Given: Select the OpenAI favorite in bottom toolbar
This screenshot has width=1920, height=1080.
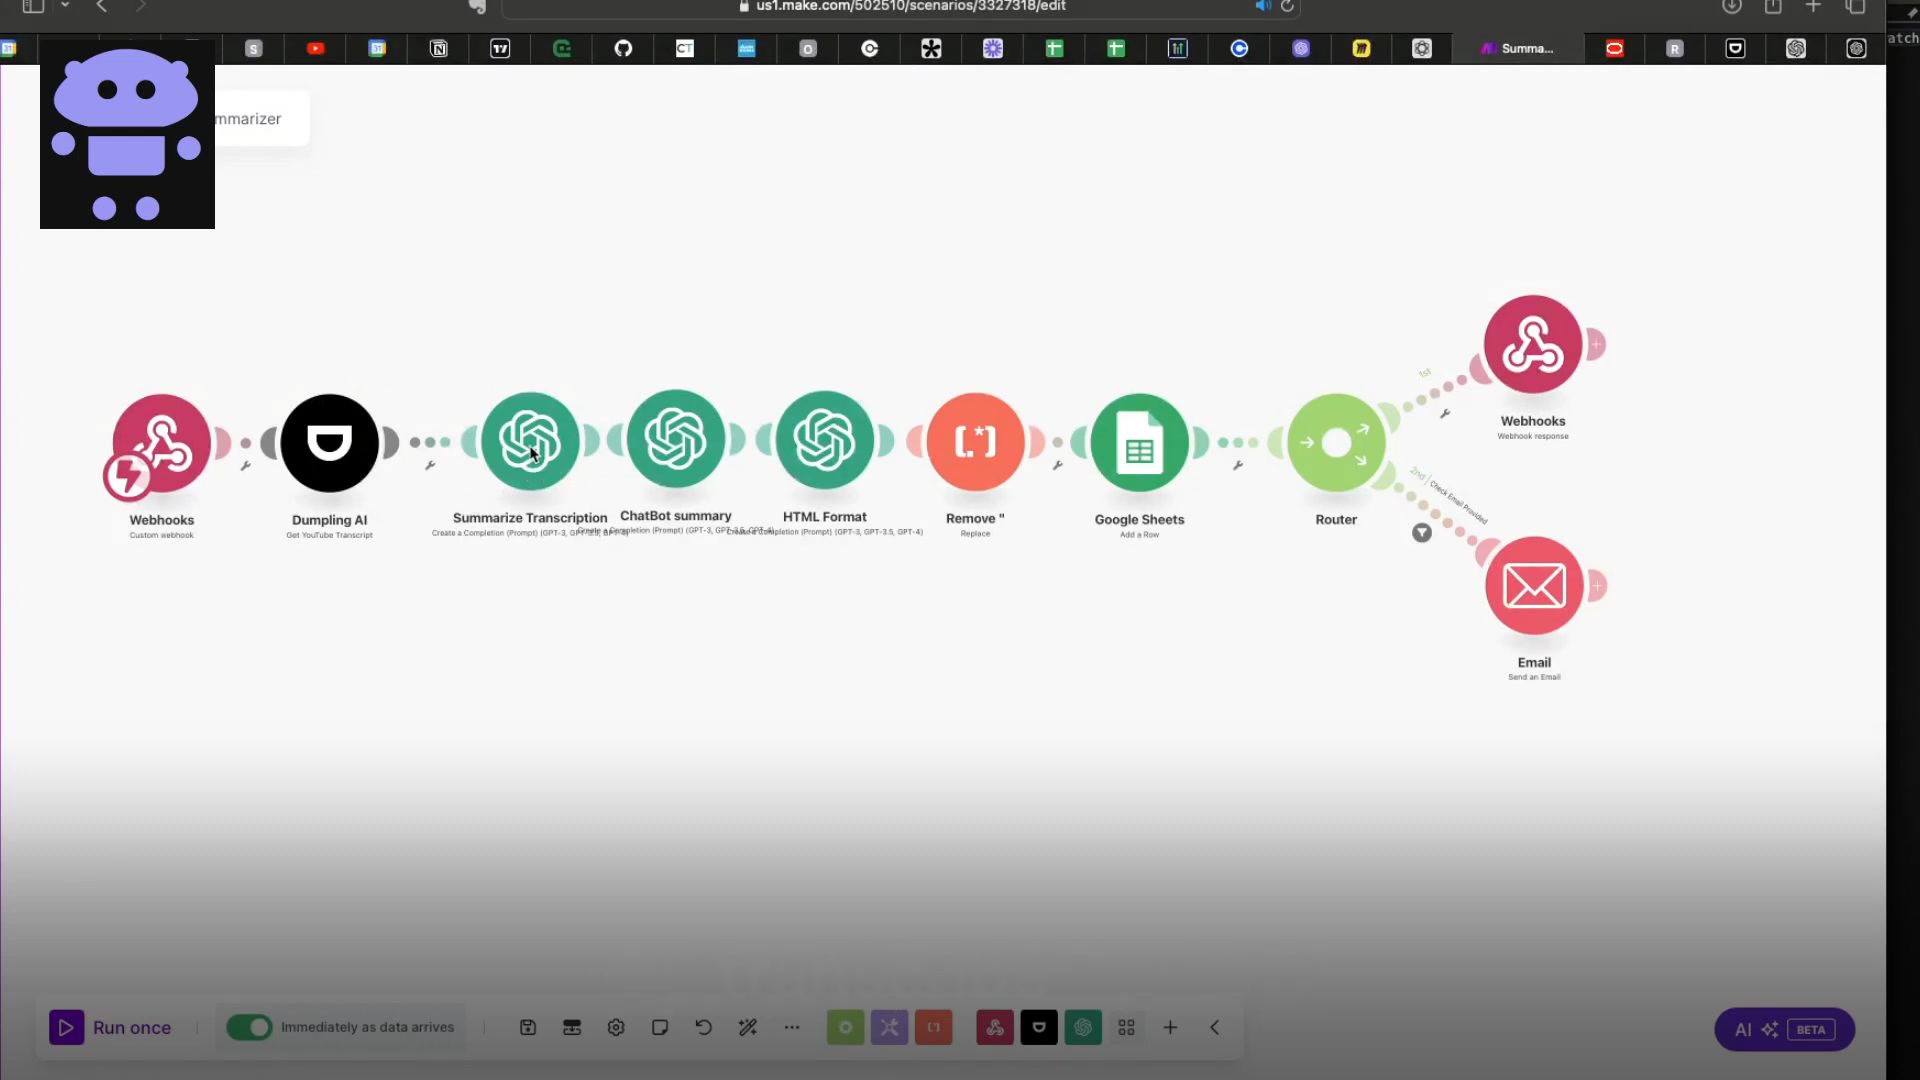Looking at the screenshot, I should click(x=1083, y=1027).
